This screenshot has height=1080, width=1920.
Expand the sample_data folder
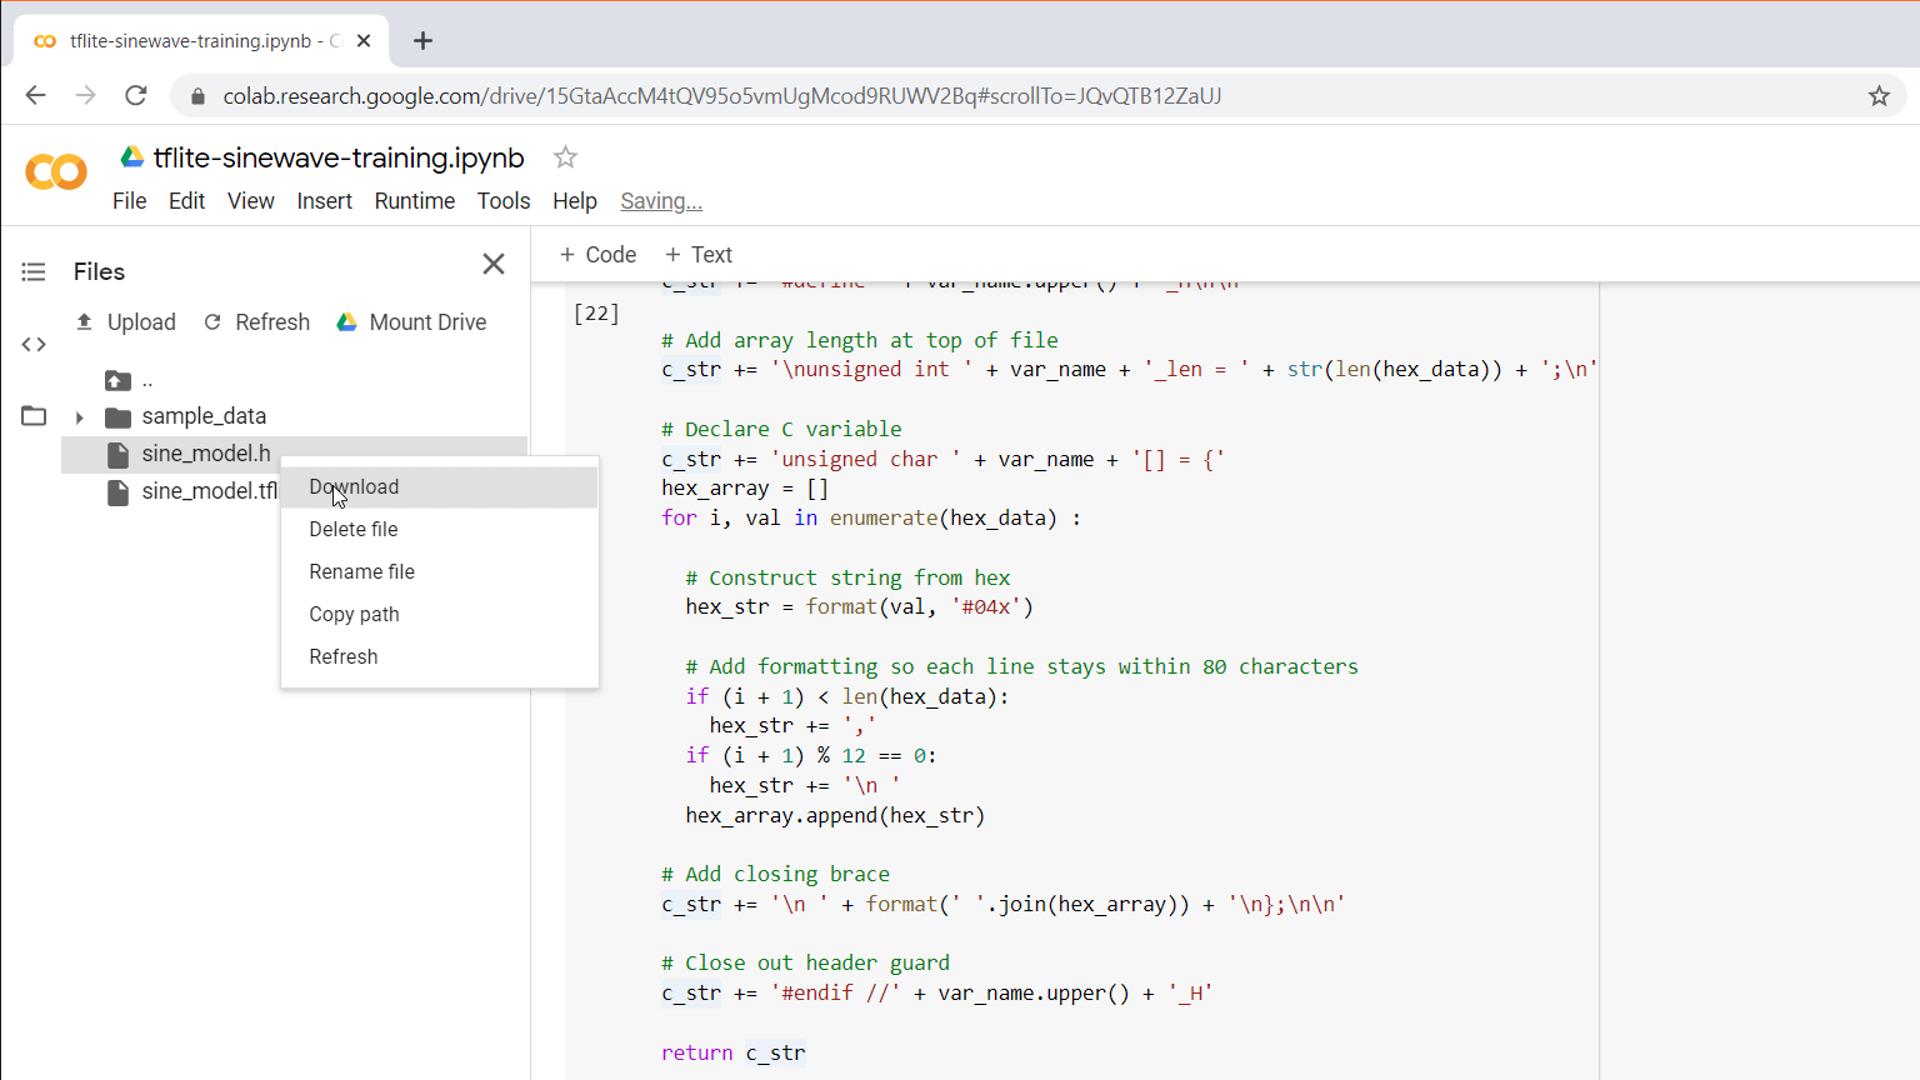pos(79,415)
